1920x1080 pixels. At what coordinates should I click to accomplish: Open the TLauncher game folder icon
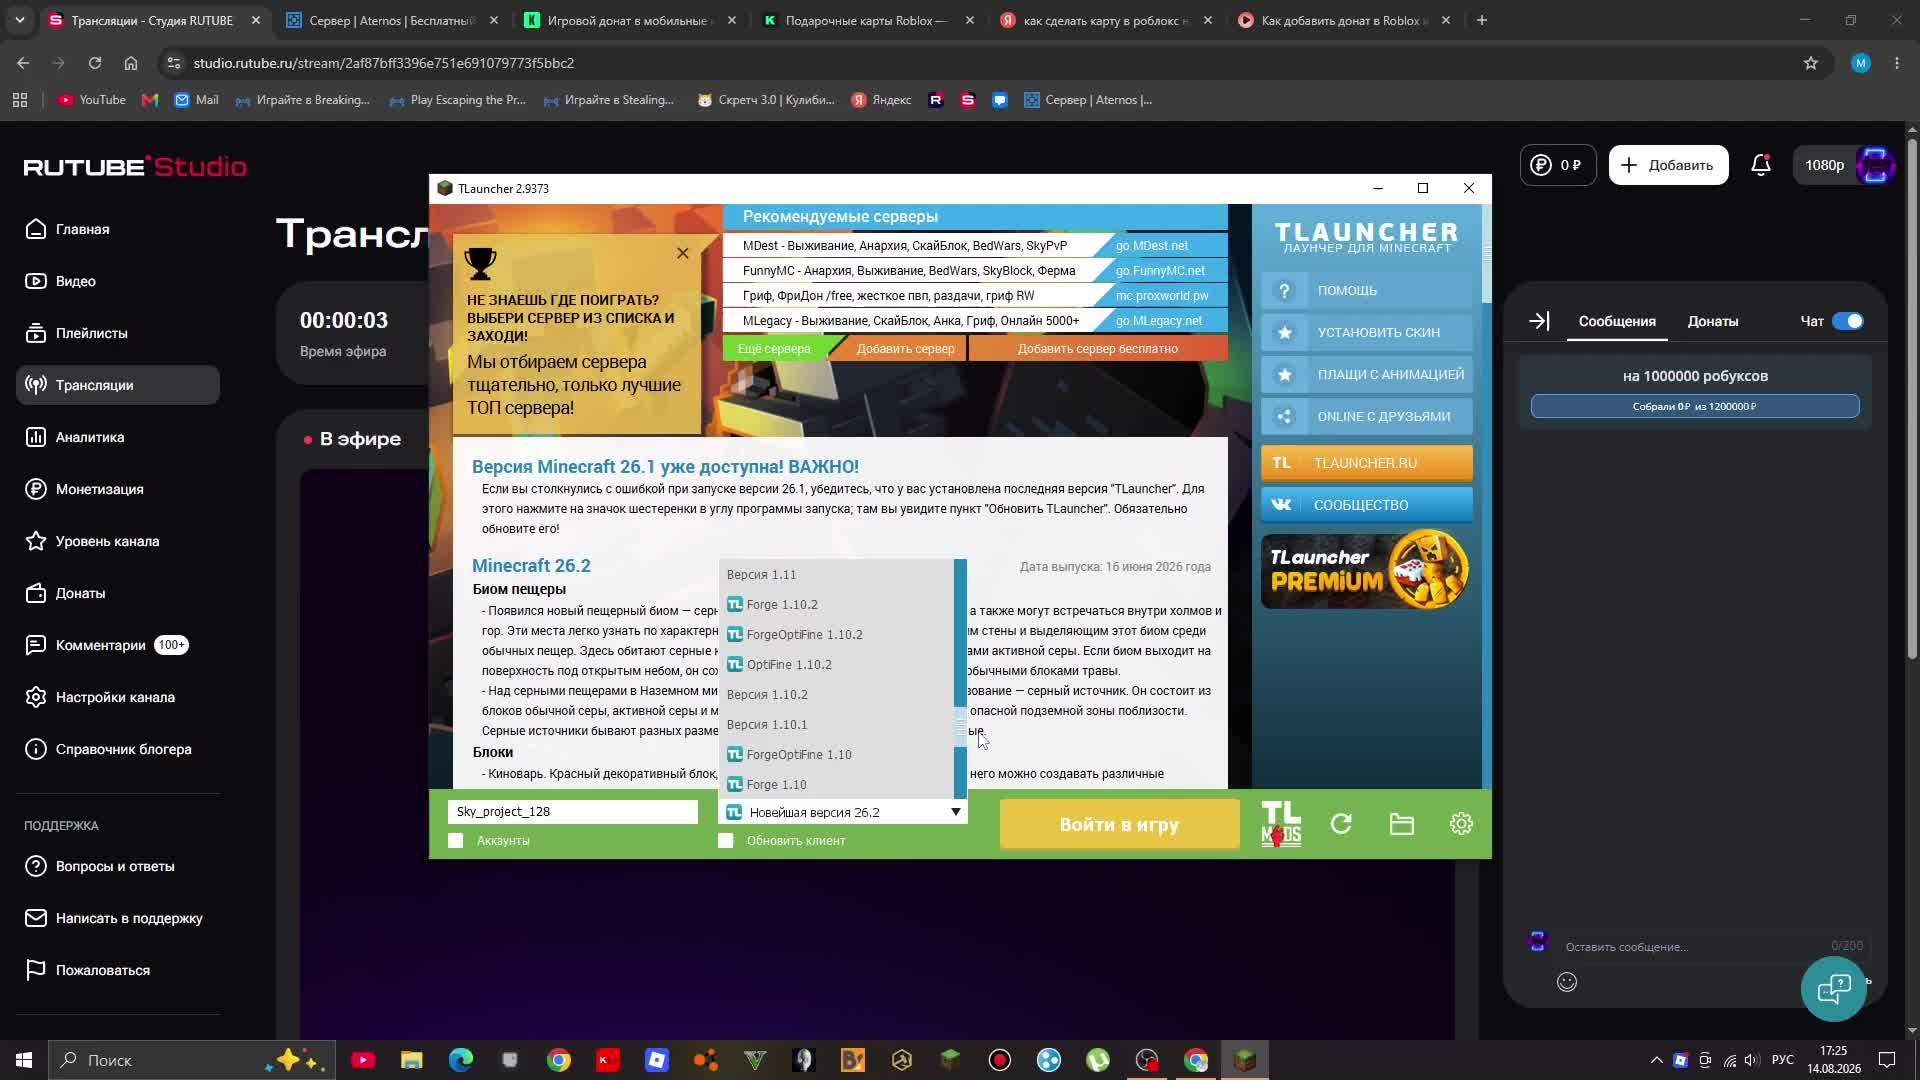[x=1401, y=824]
